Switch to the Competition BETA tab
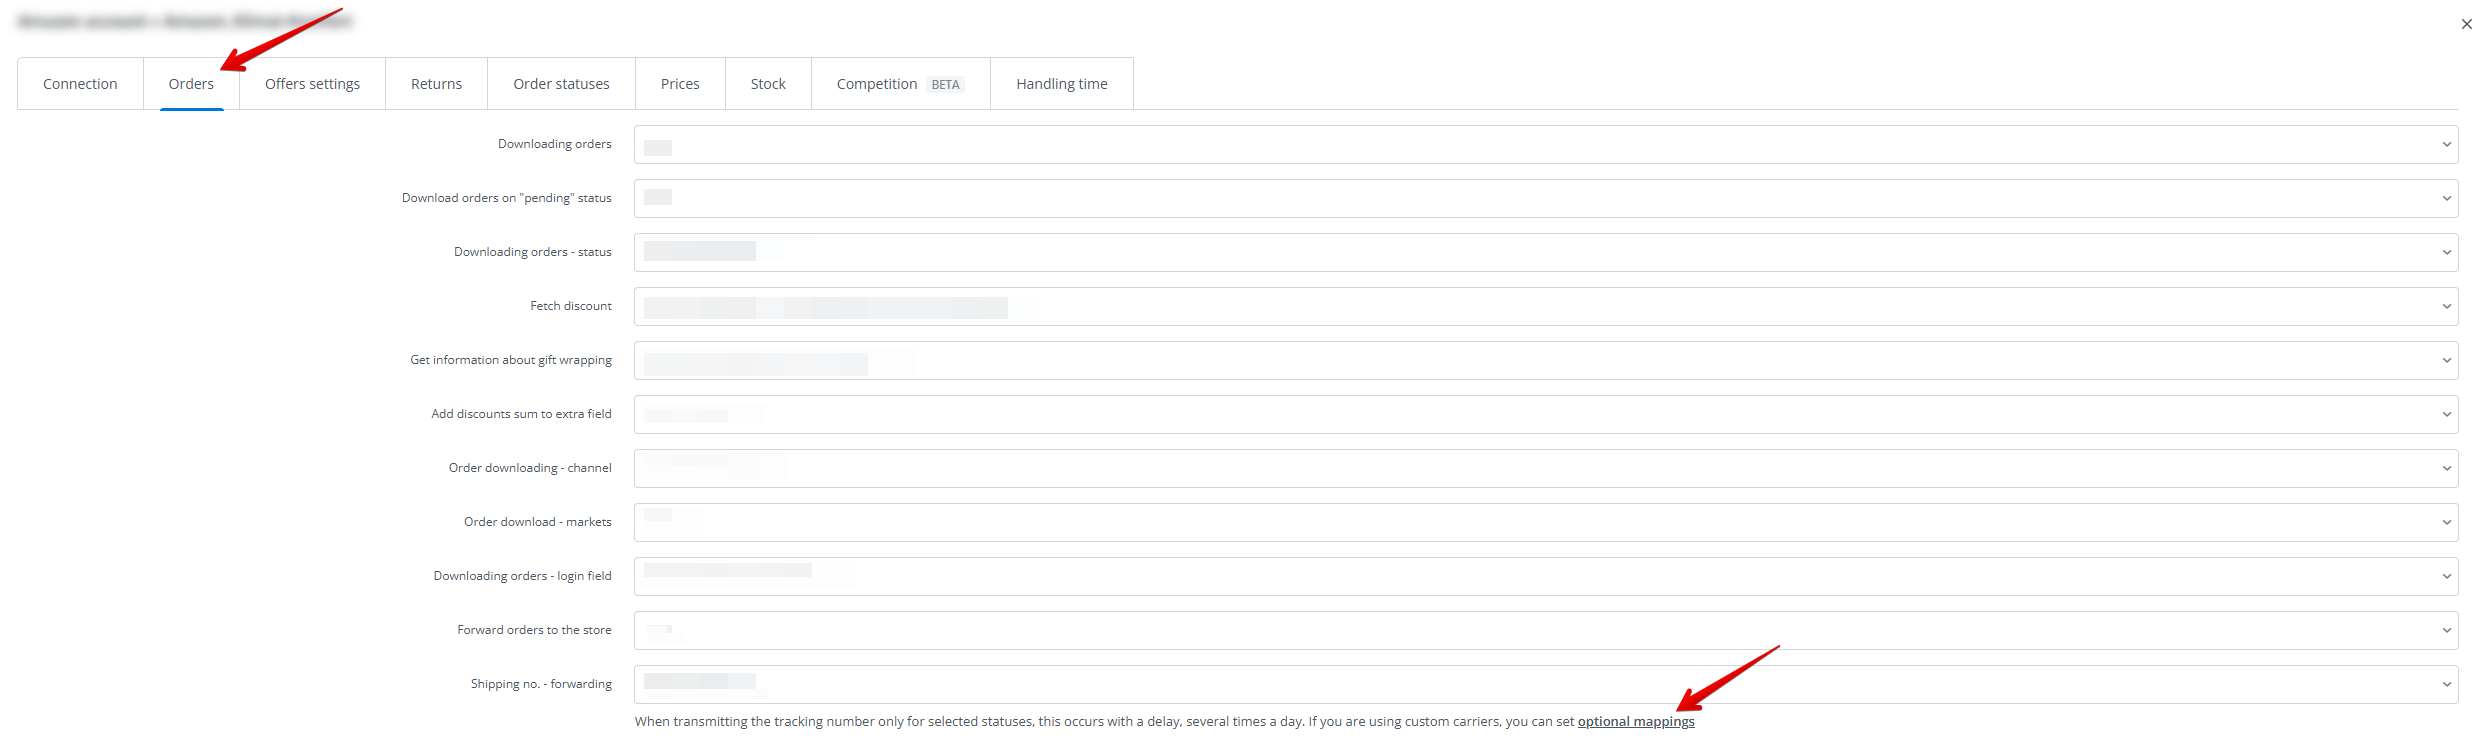Image resolution: width=2489 pixels, height=745 pixels. 900,84
